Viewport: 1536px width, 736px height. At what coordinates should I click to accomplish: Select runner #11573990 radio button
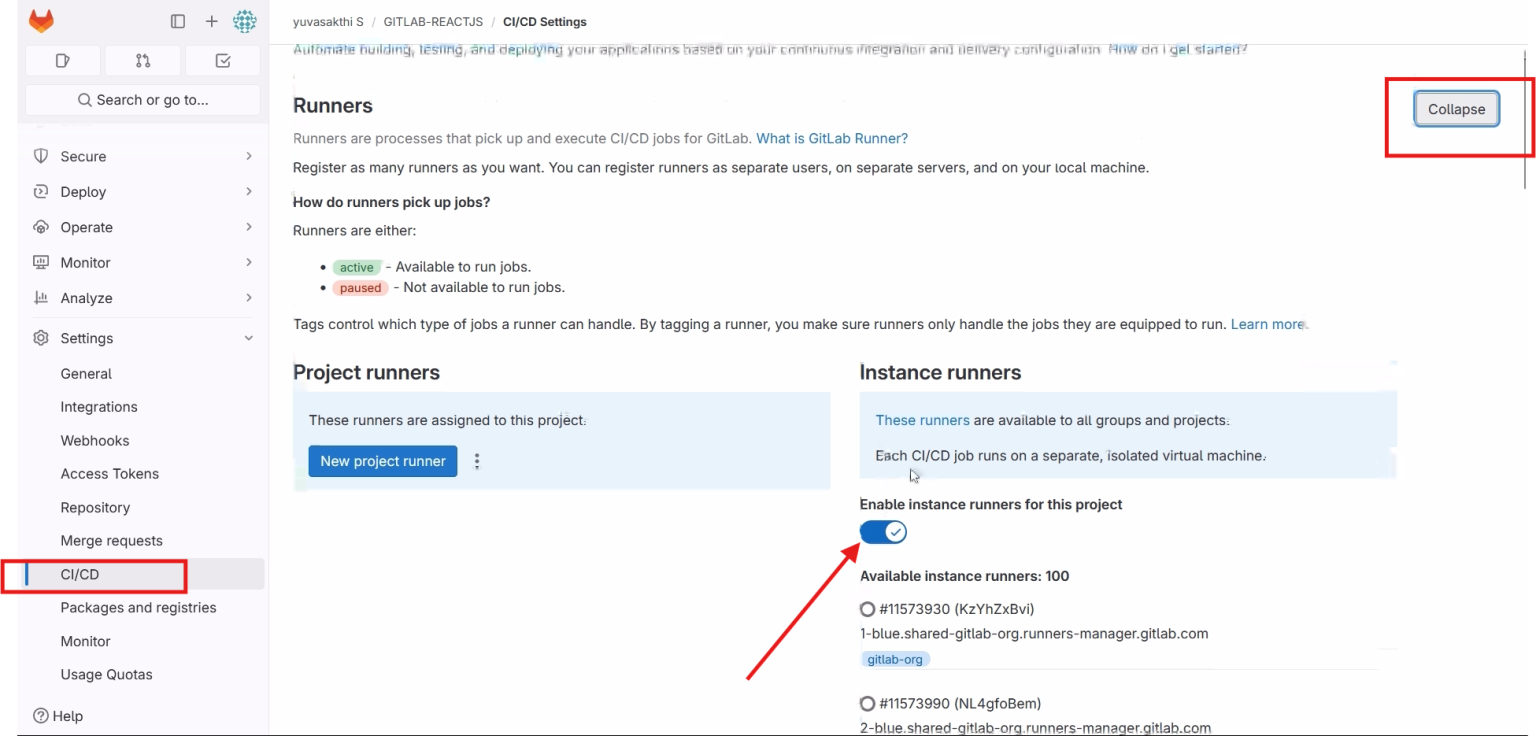click(866, 703)
